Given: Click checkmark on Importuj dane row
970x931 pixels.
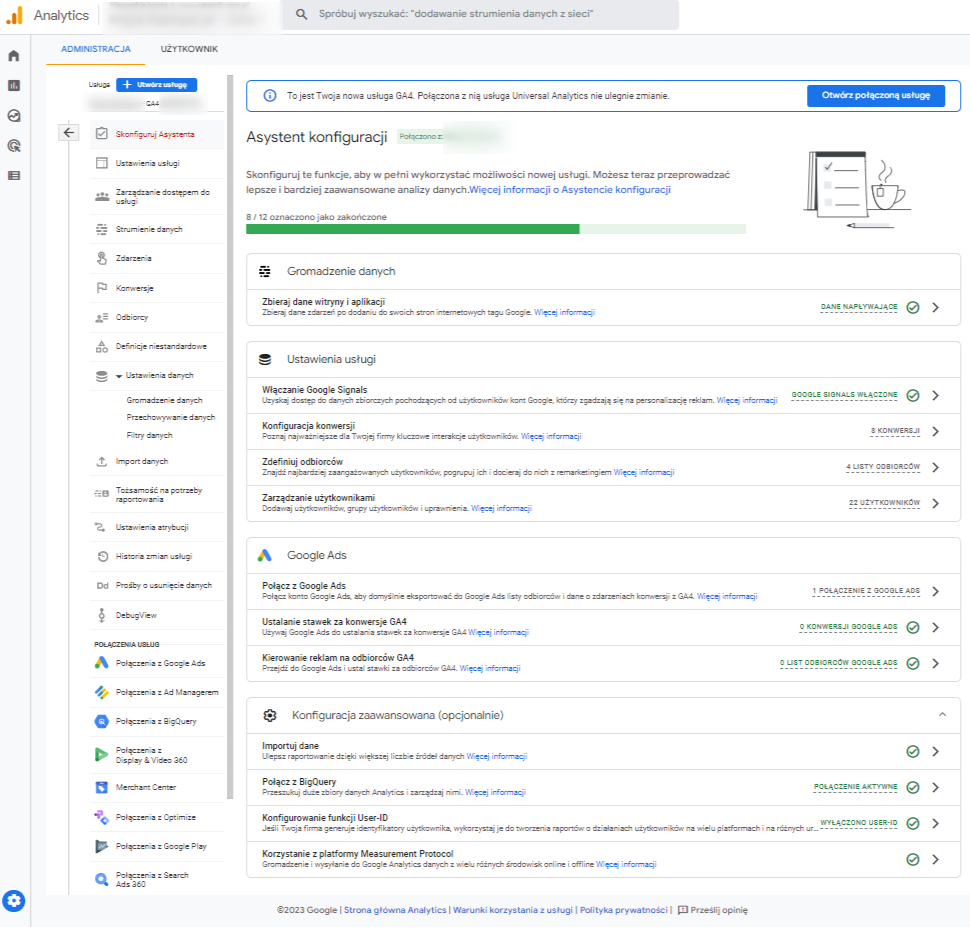Looking at the screenshot, I should [912, 751].
